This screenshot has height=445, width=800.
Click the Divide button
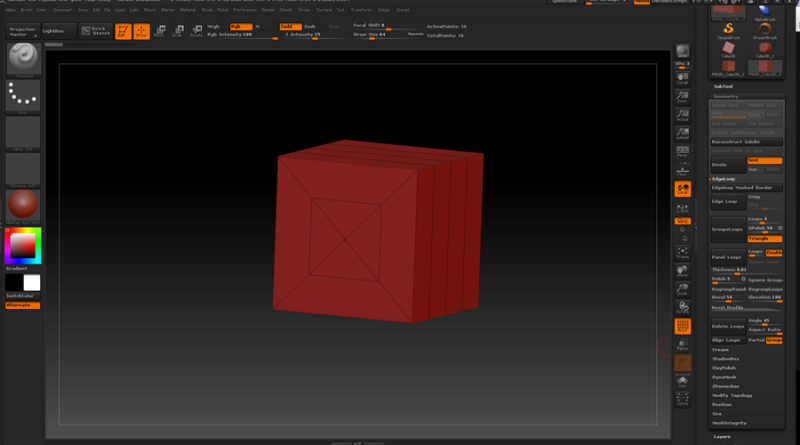[x=728, y=165]
